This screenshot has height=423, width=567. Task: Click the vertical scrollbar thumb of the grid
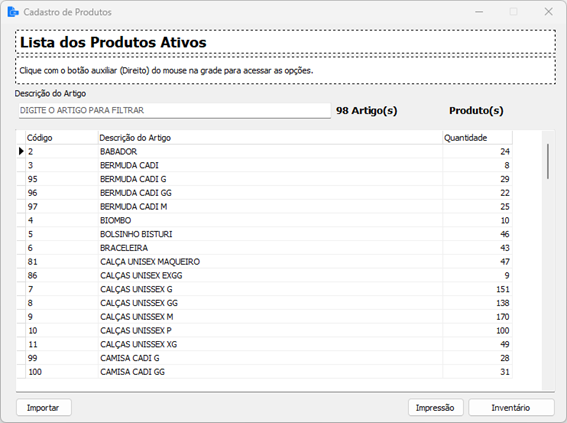click(x=548, y=161)
